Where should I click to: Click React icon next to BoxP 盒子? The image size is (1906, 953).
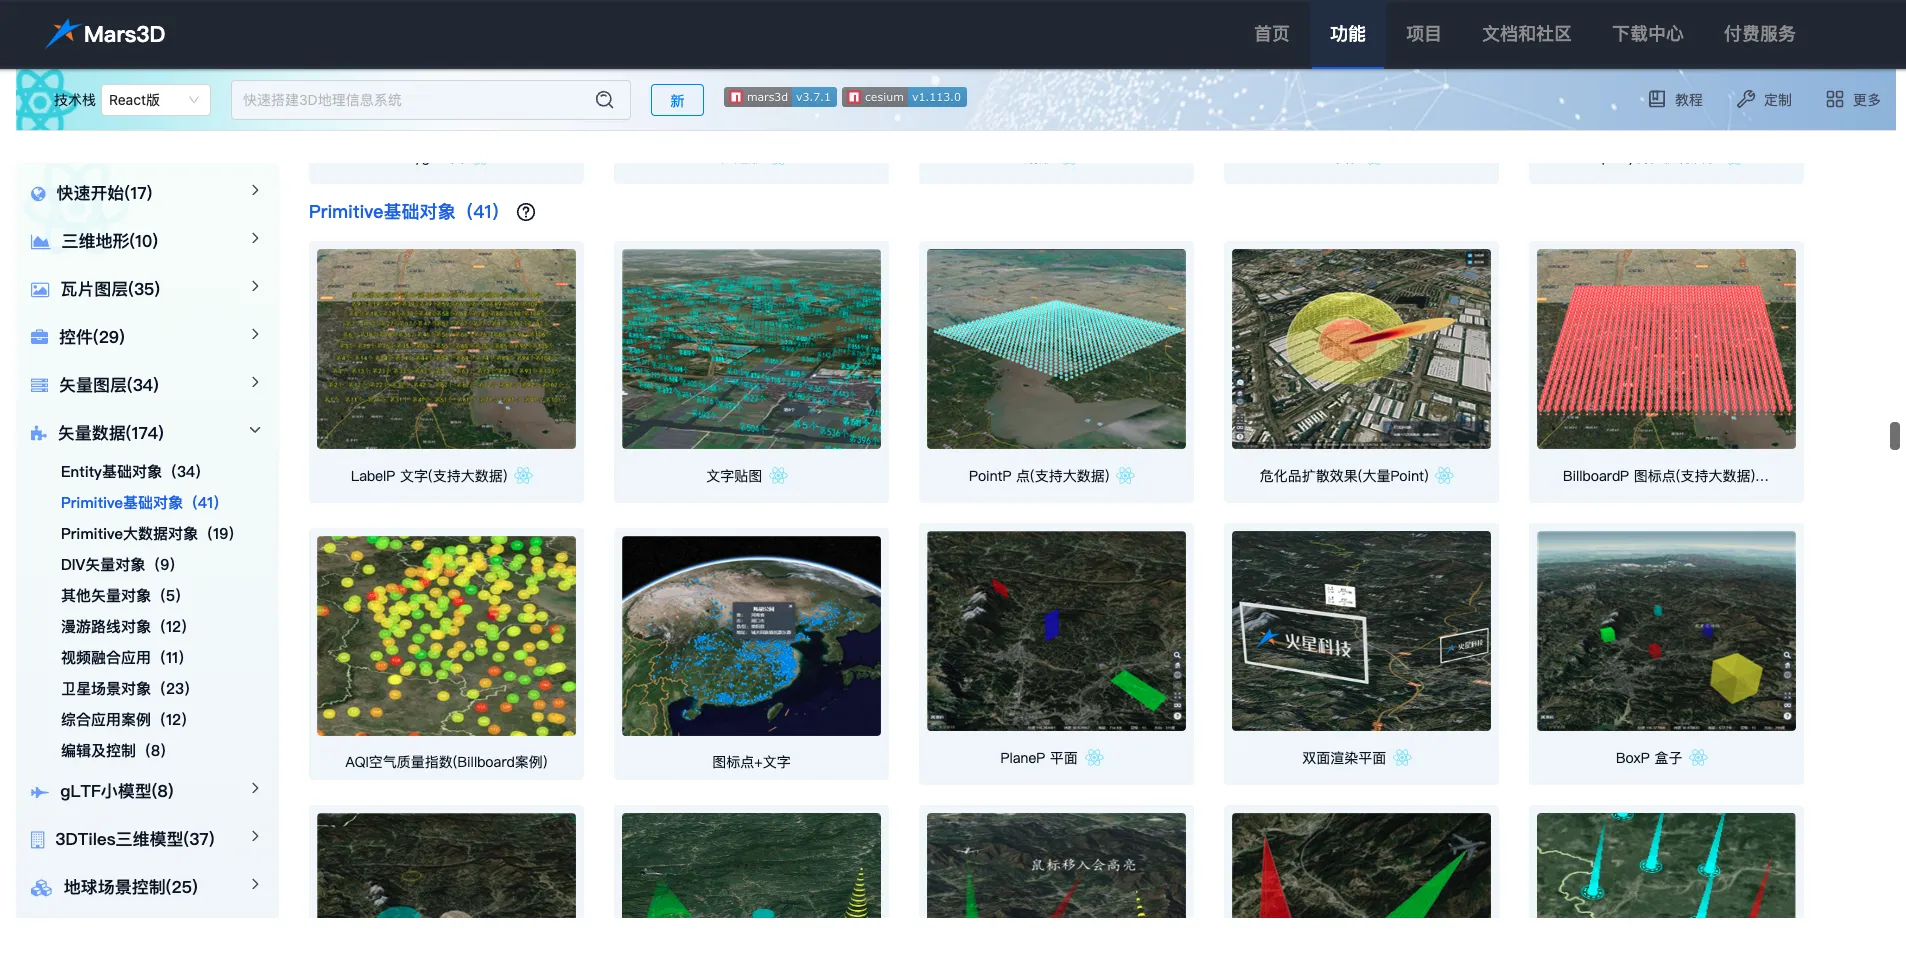pos(1698,758)
